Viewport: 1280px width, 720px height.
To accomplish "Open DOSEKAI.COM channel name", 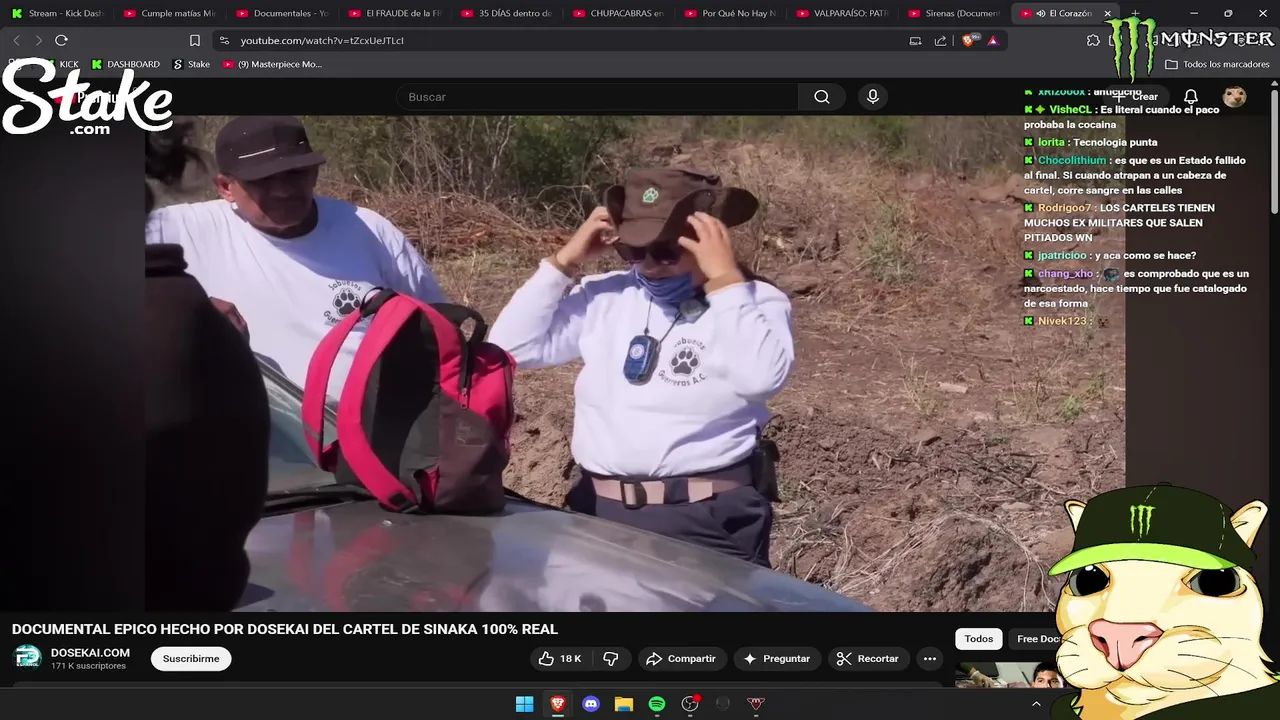I will click(90, 653).
